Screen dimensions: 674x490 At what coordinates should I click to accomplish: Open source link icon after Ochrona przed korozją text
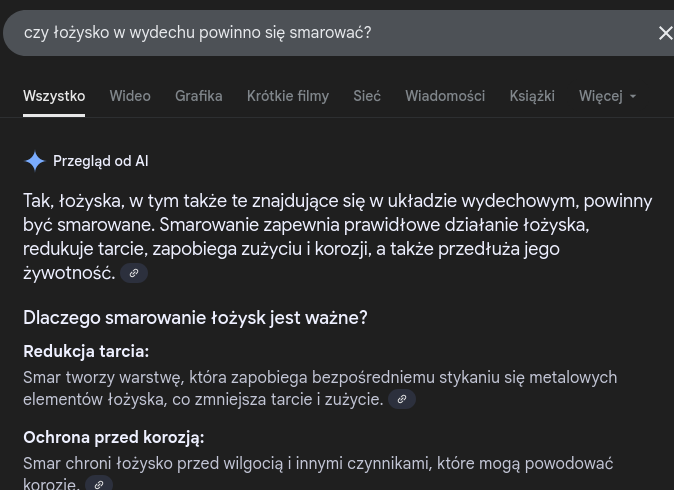pos(99,484)
